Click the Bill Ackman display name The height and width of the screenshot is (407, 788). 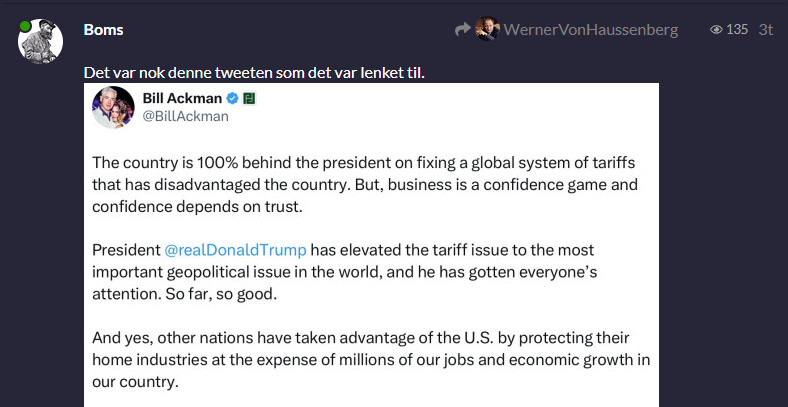coord(182,98)
